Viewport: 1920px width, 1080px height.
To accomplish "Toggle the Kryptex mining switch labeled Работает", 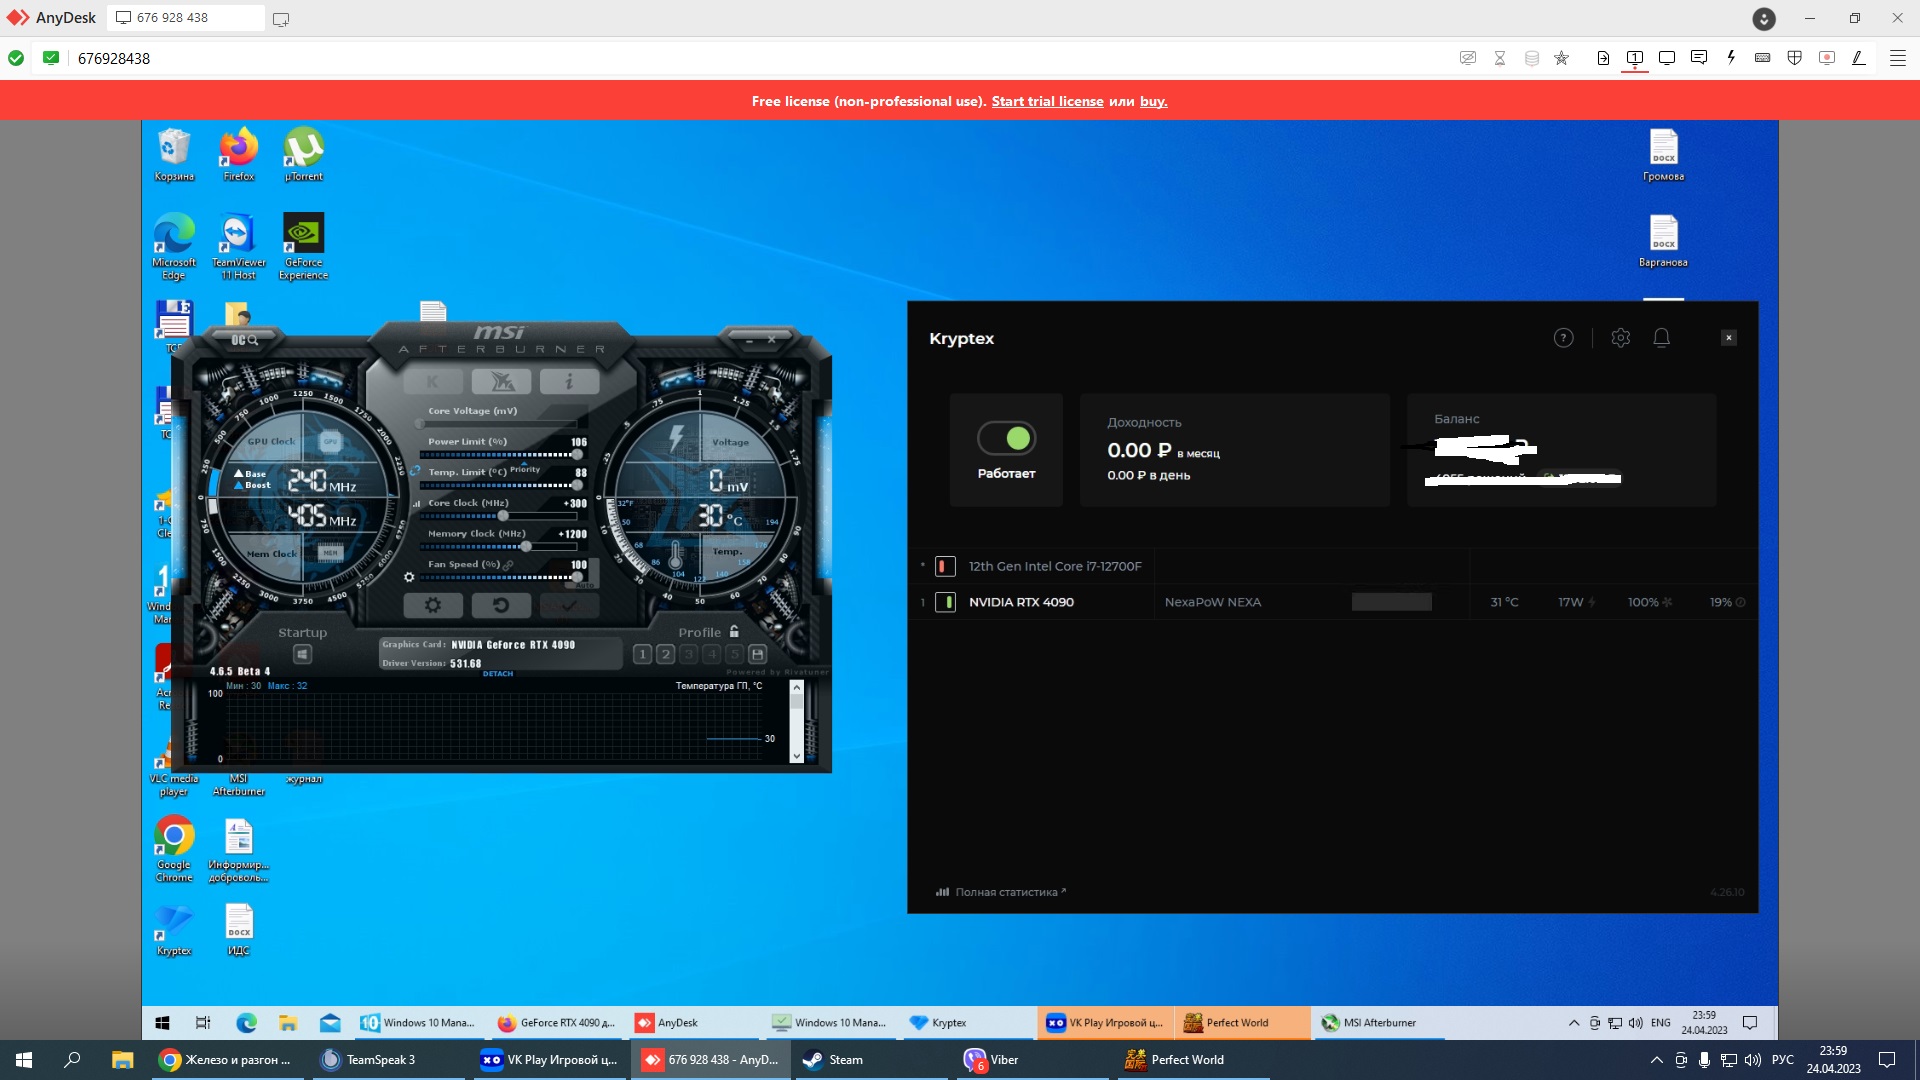I will click(1006, 438).
